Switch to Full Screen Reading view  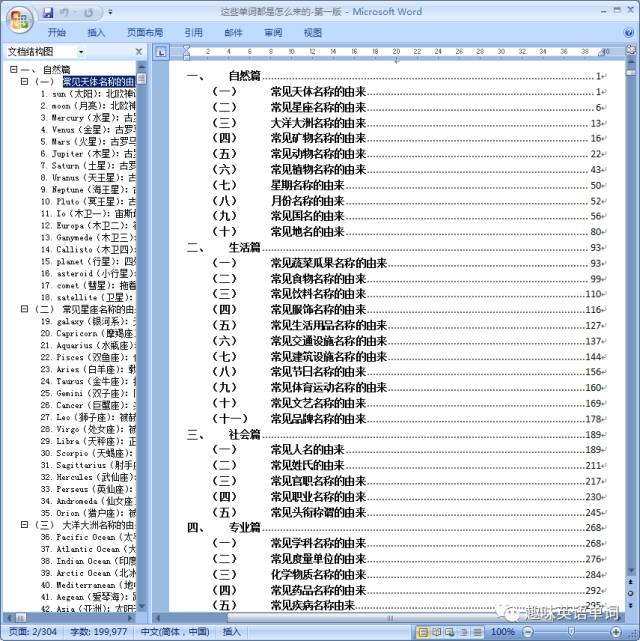(x=437, y=632)
